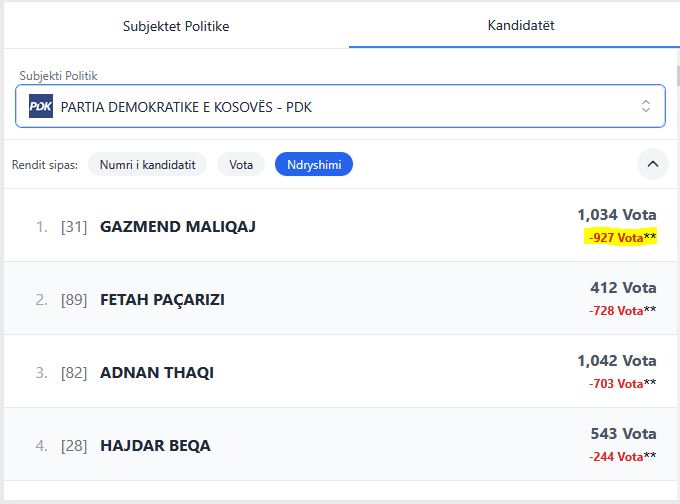680x504 pixels.
Task: Open Fetah Paçarizi candidate row
Action: click(x=162, y=299)
